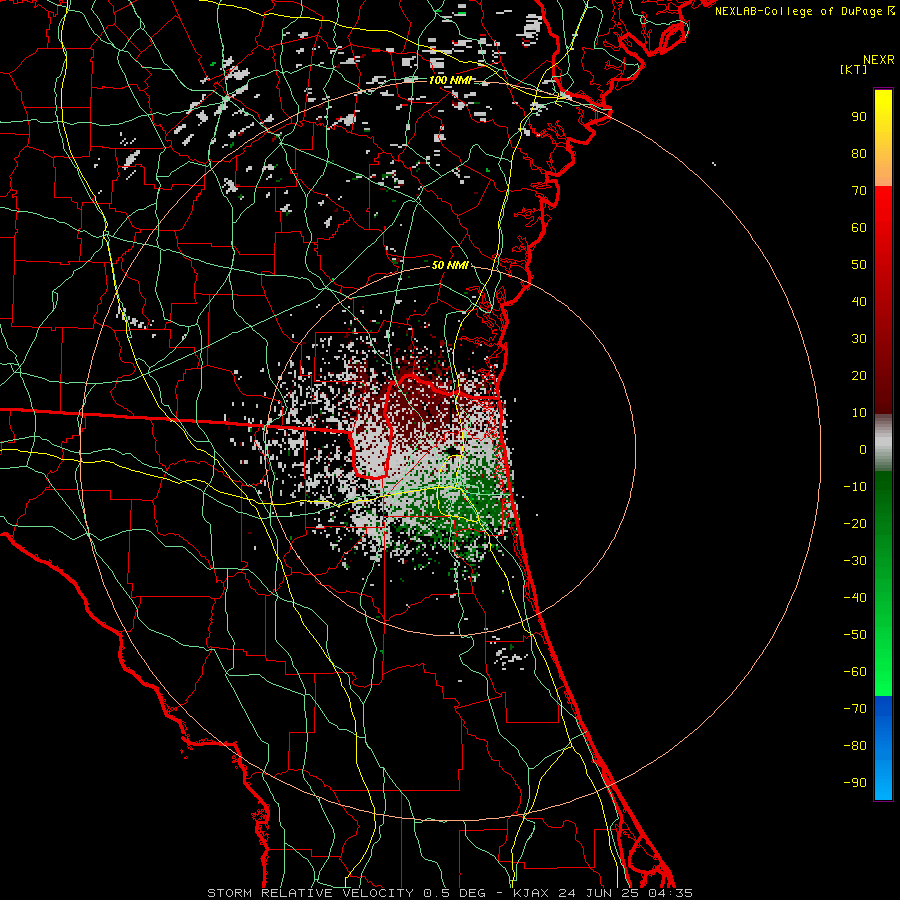This screenshot has width=900, height=900.
Task: Click the KJAX station ID in the caption
Action: click(x=531, y=893)
